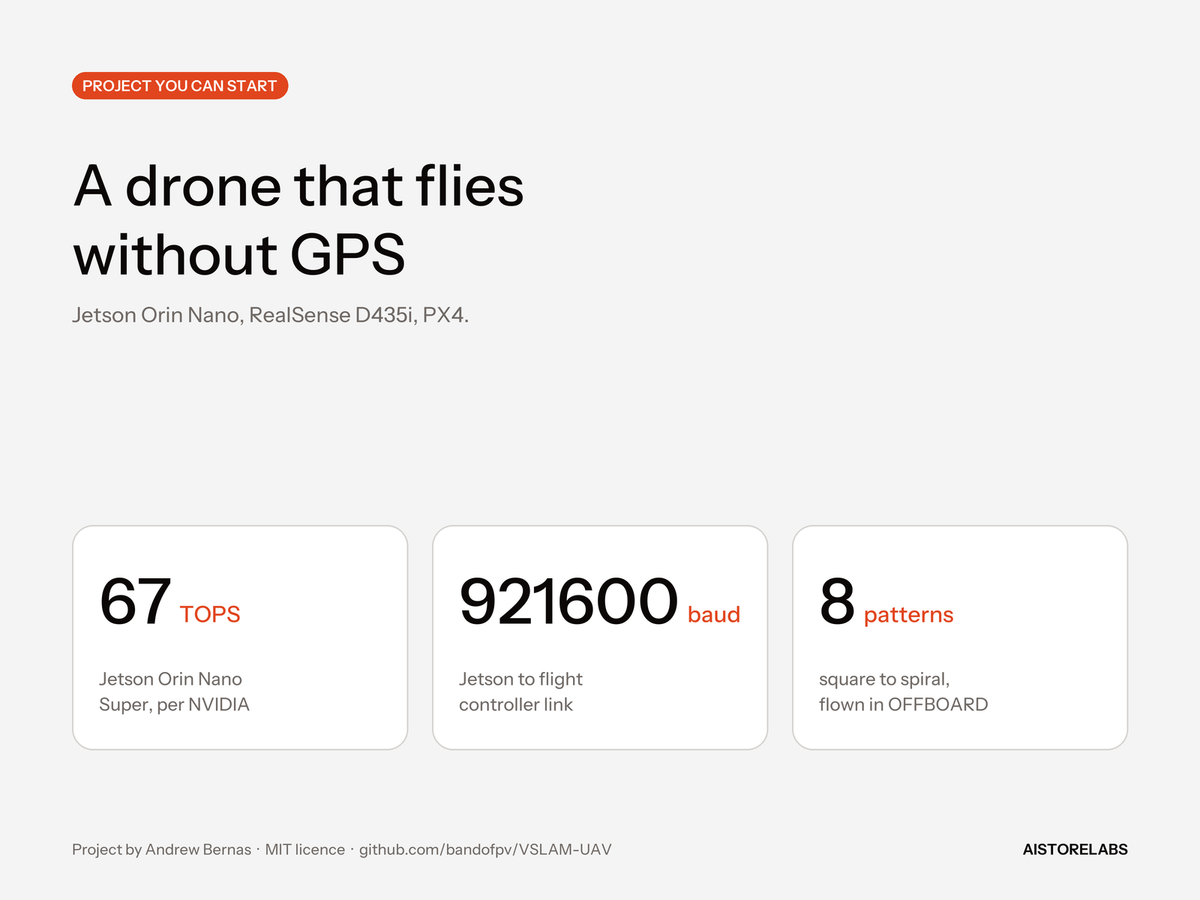Click the Jetson to flight controller link caption

520,692
